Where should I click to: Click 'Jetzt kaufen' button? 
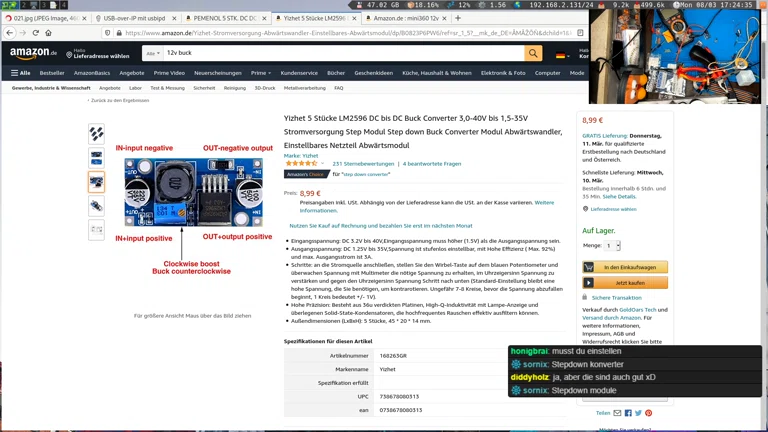pos(625,283)
